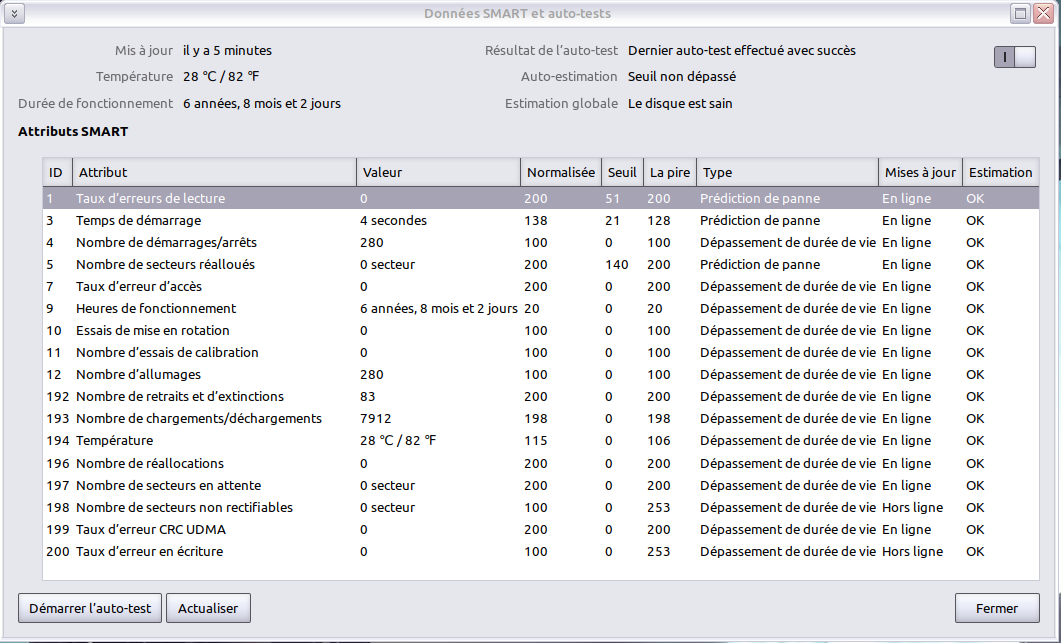This screenshot has height=643, width=1061.
Task: Click the worst value 128
Action: click(658, 221)
